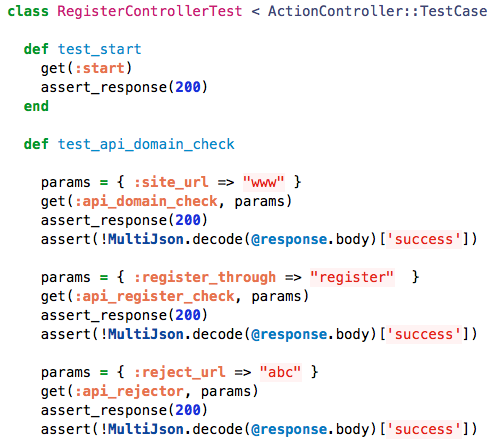The width and height of the screenshot is (501, 446).
Task: Click the :start symbol in get call
Action: click(100, 68)
